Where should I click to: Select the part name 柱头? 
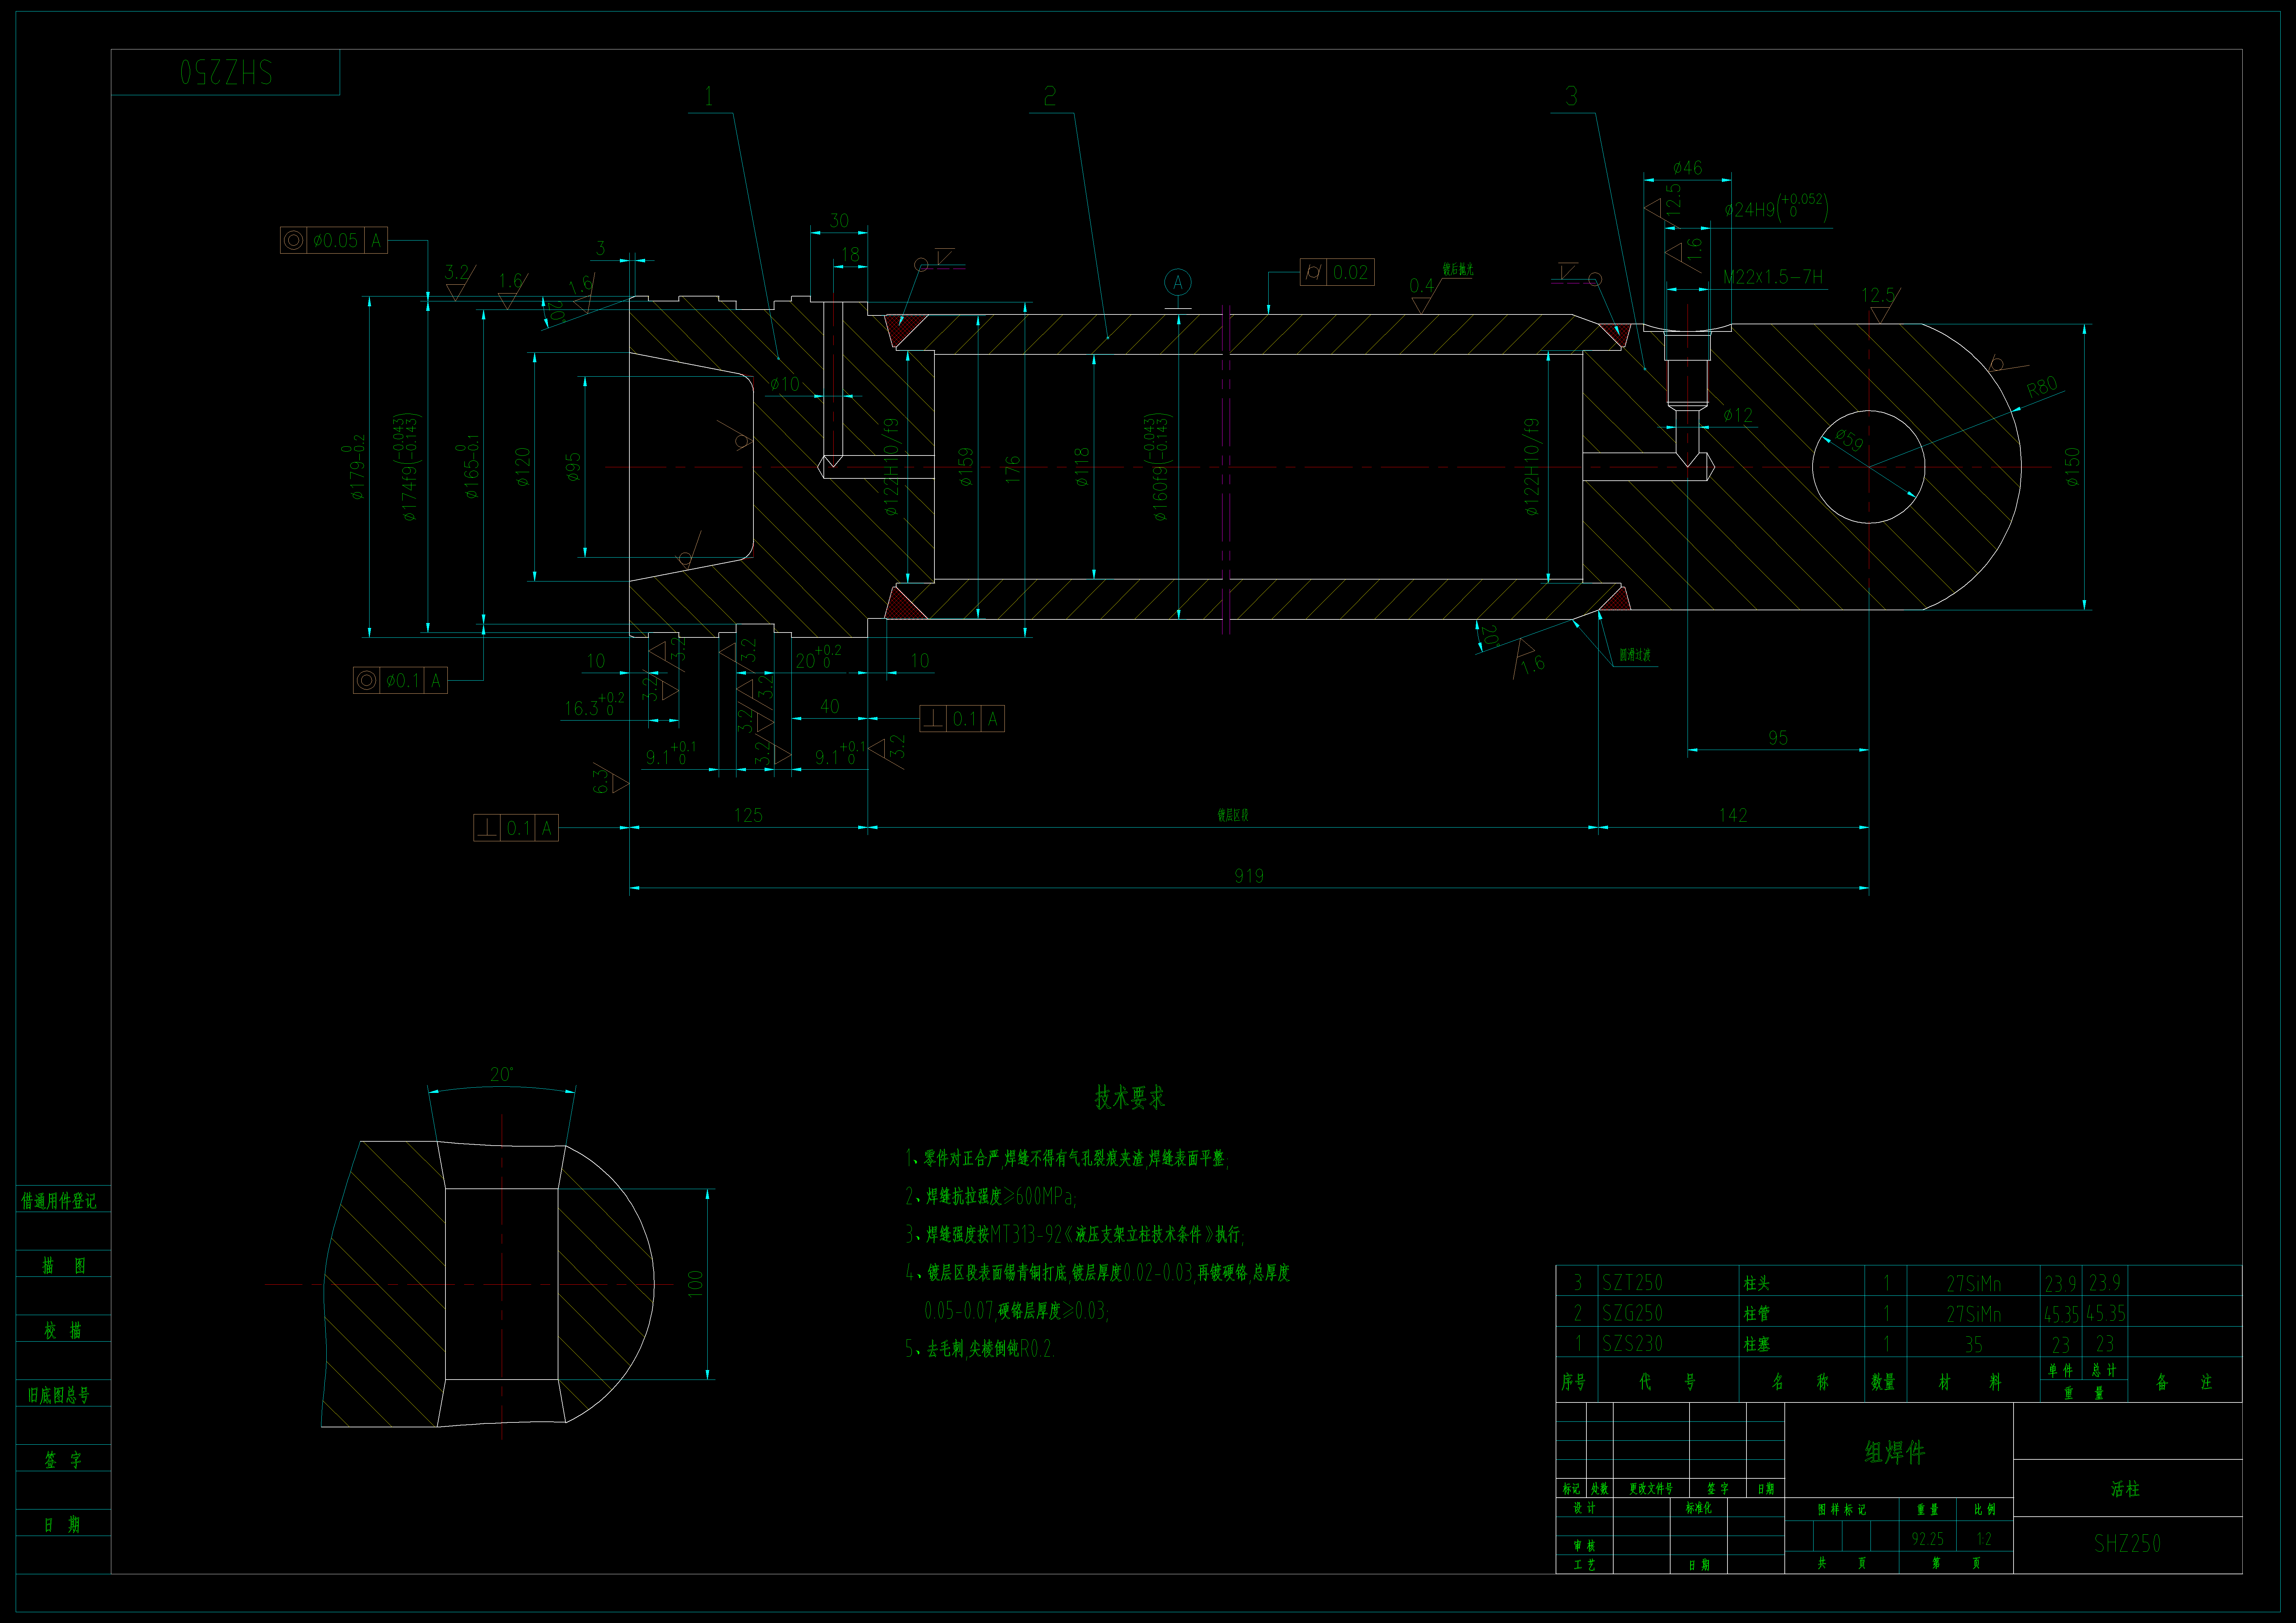pyautogui.click(x=1757, y=1283)
